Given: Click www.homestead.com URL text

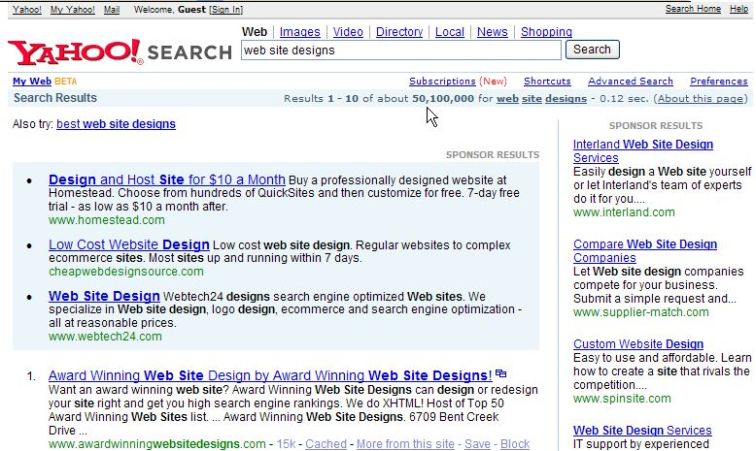Looking at the screenshot, I should pyautogui.click(x=107, y=220).
